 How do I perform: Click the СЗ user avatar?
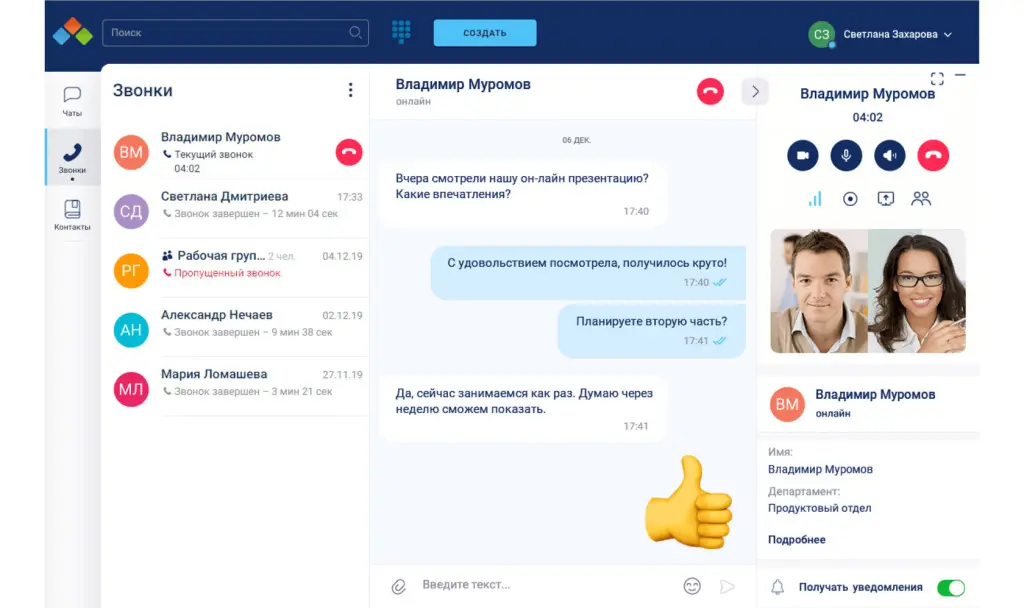tap(821, 34)
